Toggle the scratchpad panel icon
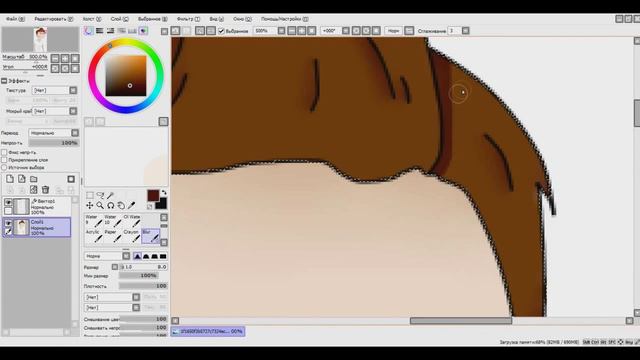 pyautogui.click(x=143, y=31)
